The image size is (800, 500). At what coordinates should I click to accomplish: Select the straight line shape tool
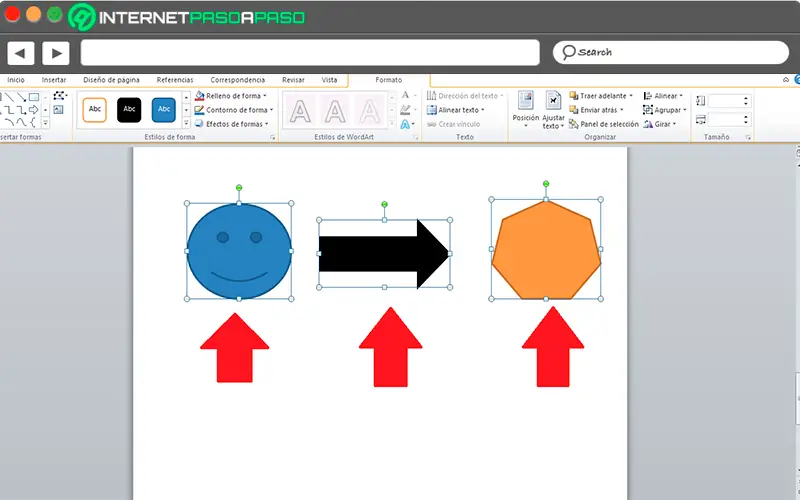tap(9, 97)
